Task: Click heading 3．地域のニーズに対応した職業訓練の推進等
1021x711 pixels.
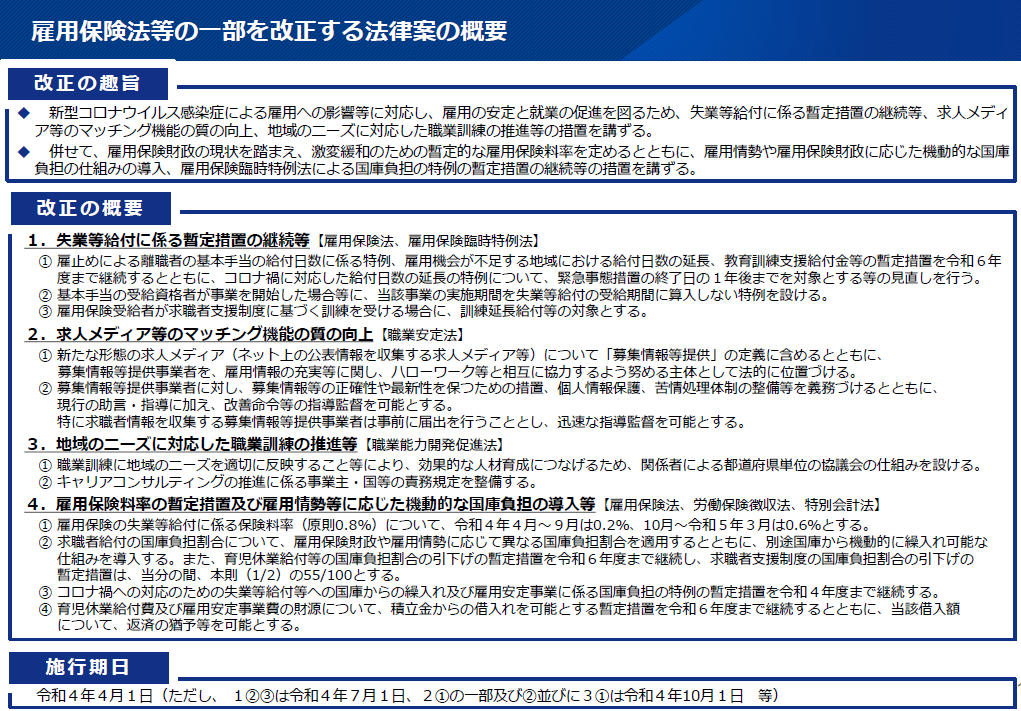Action: (192, 444)
